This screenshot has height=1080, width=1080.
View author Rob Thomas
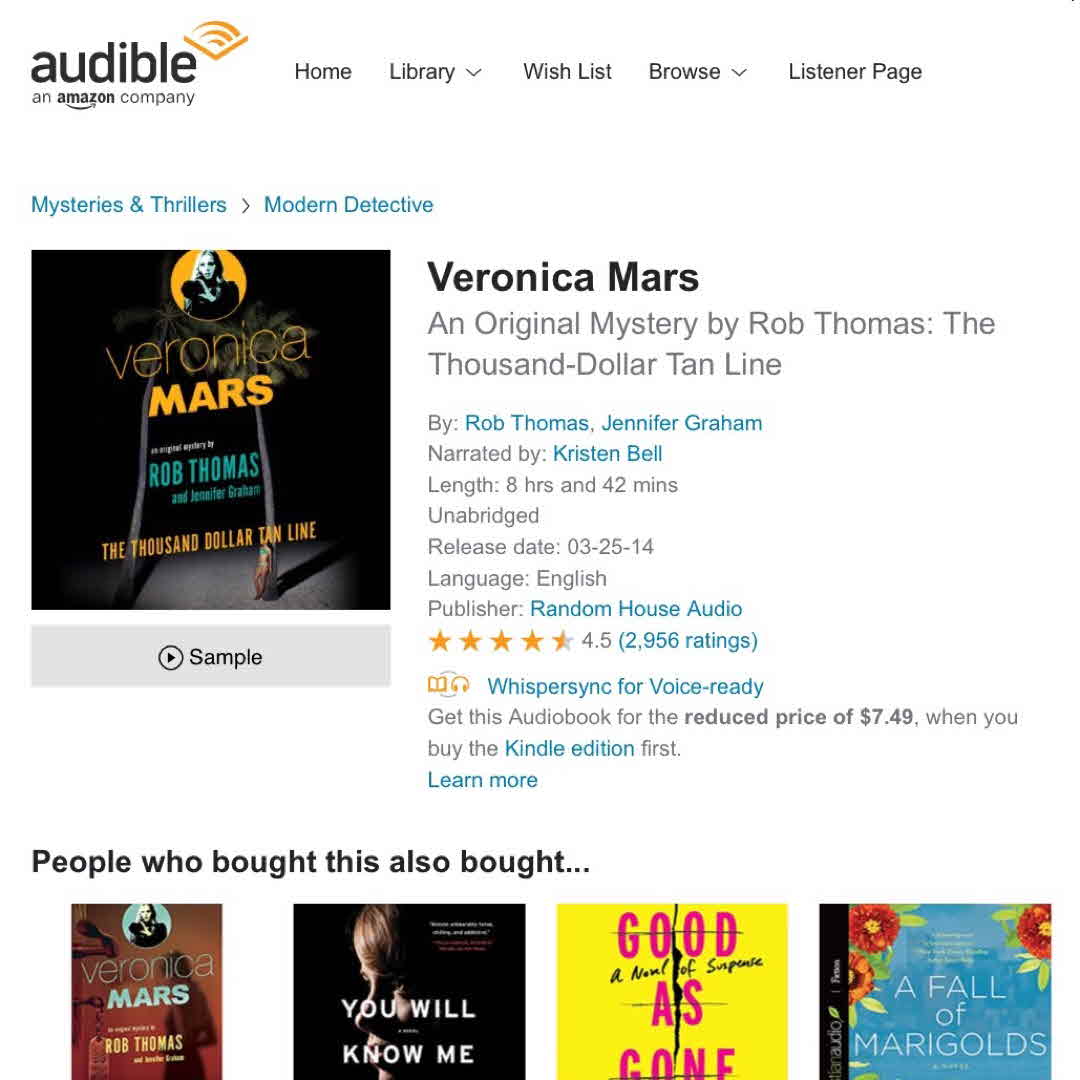527,423
